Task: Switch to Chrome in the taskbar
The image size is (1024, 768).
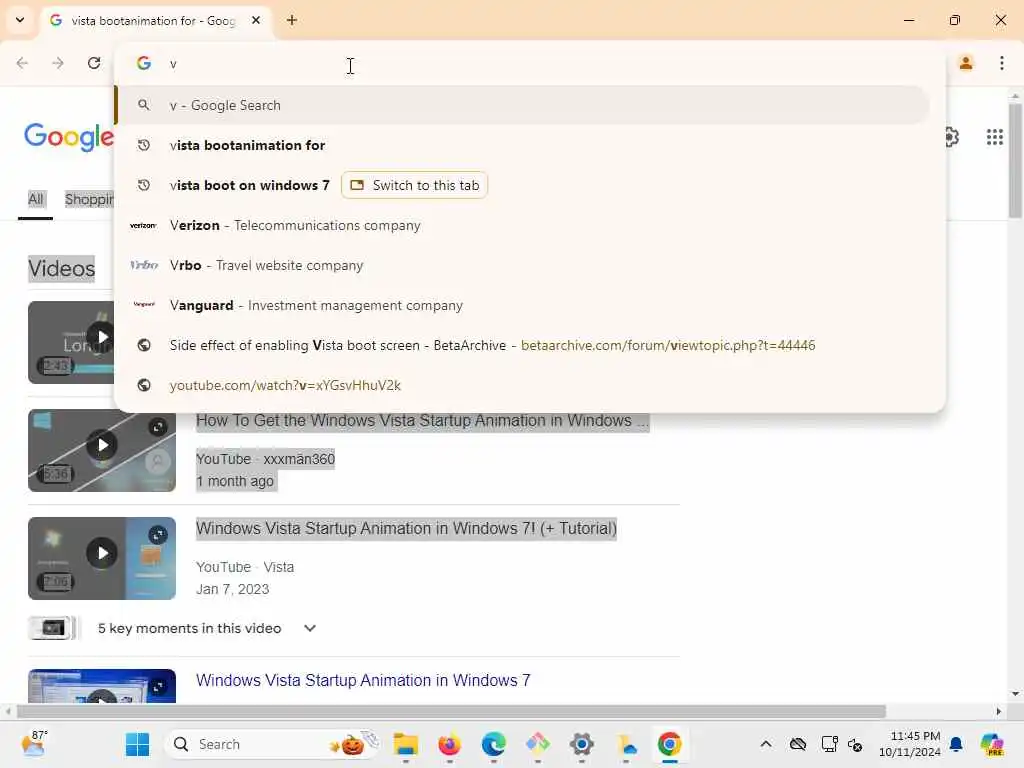Action: (x=669, y=744)
